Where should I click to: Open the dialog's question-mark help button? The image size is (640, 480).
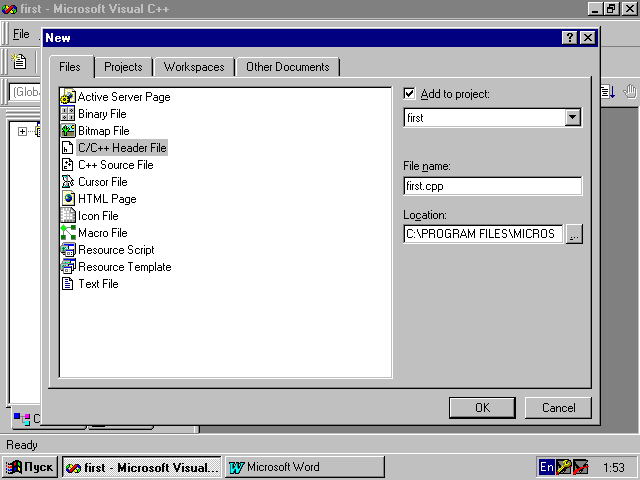pyautogui.click(x=569, y=38)
